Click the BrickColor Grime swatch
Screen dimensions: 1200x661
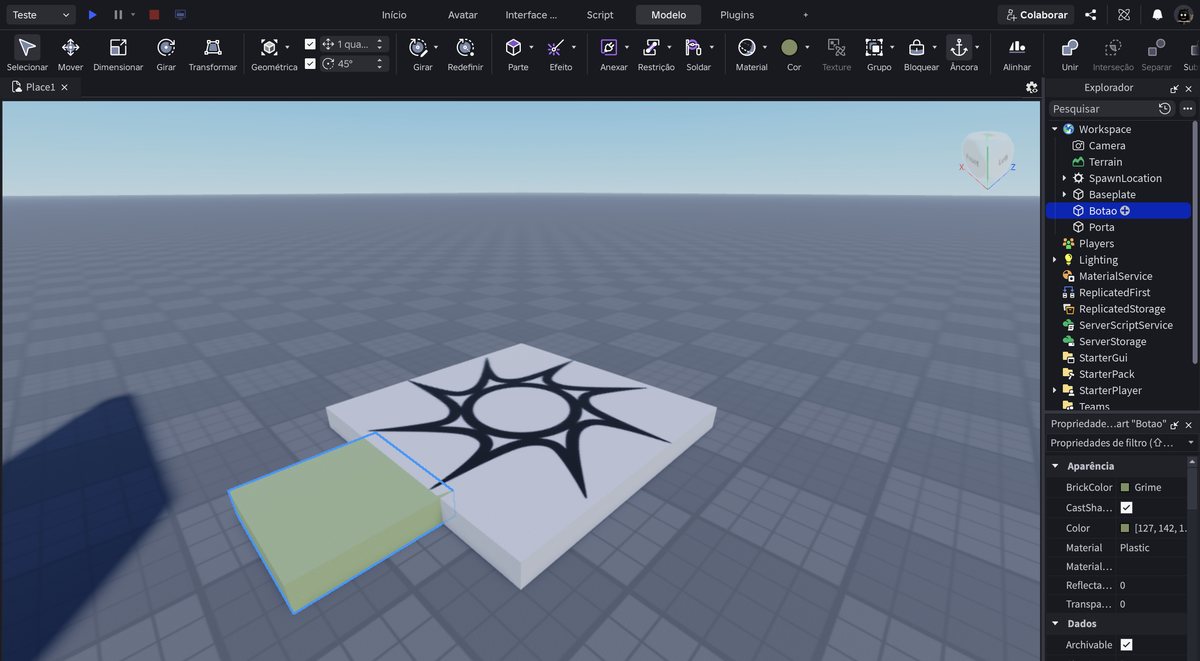[1125, 488]
